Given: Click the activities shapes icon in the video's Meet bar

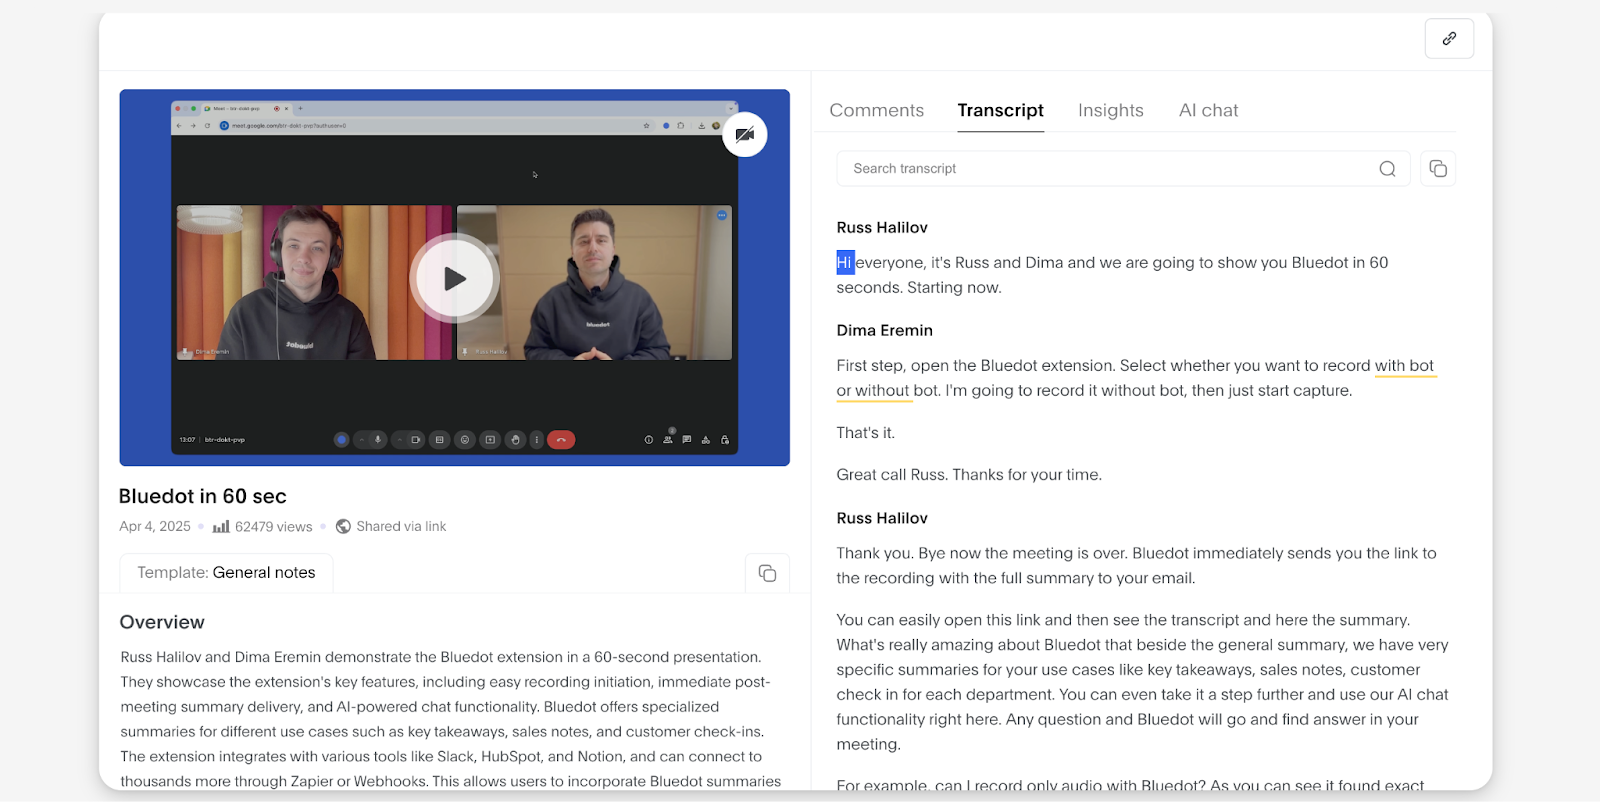Looking at the screenshot, I should pos(706,440).
